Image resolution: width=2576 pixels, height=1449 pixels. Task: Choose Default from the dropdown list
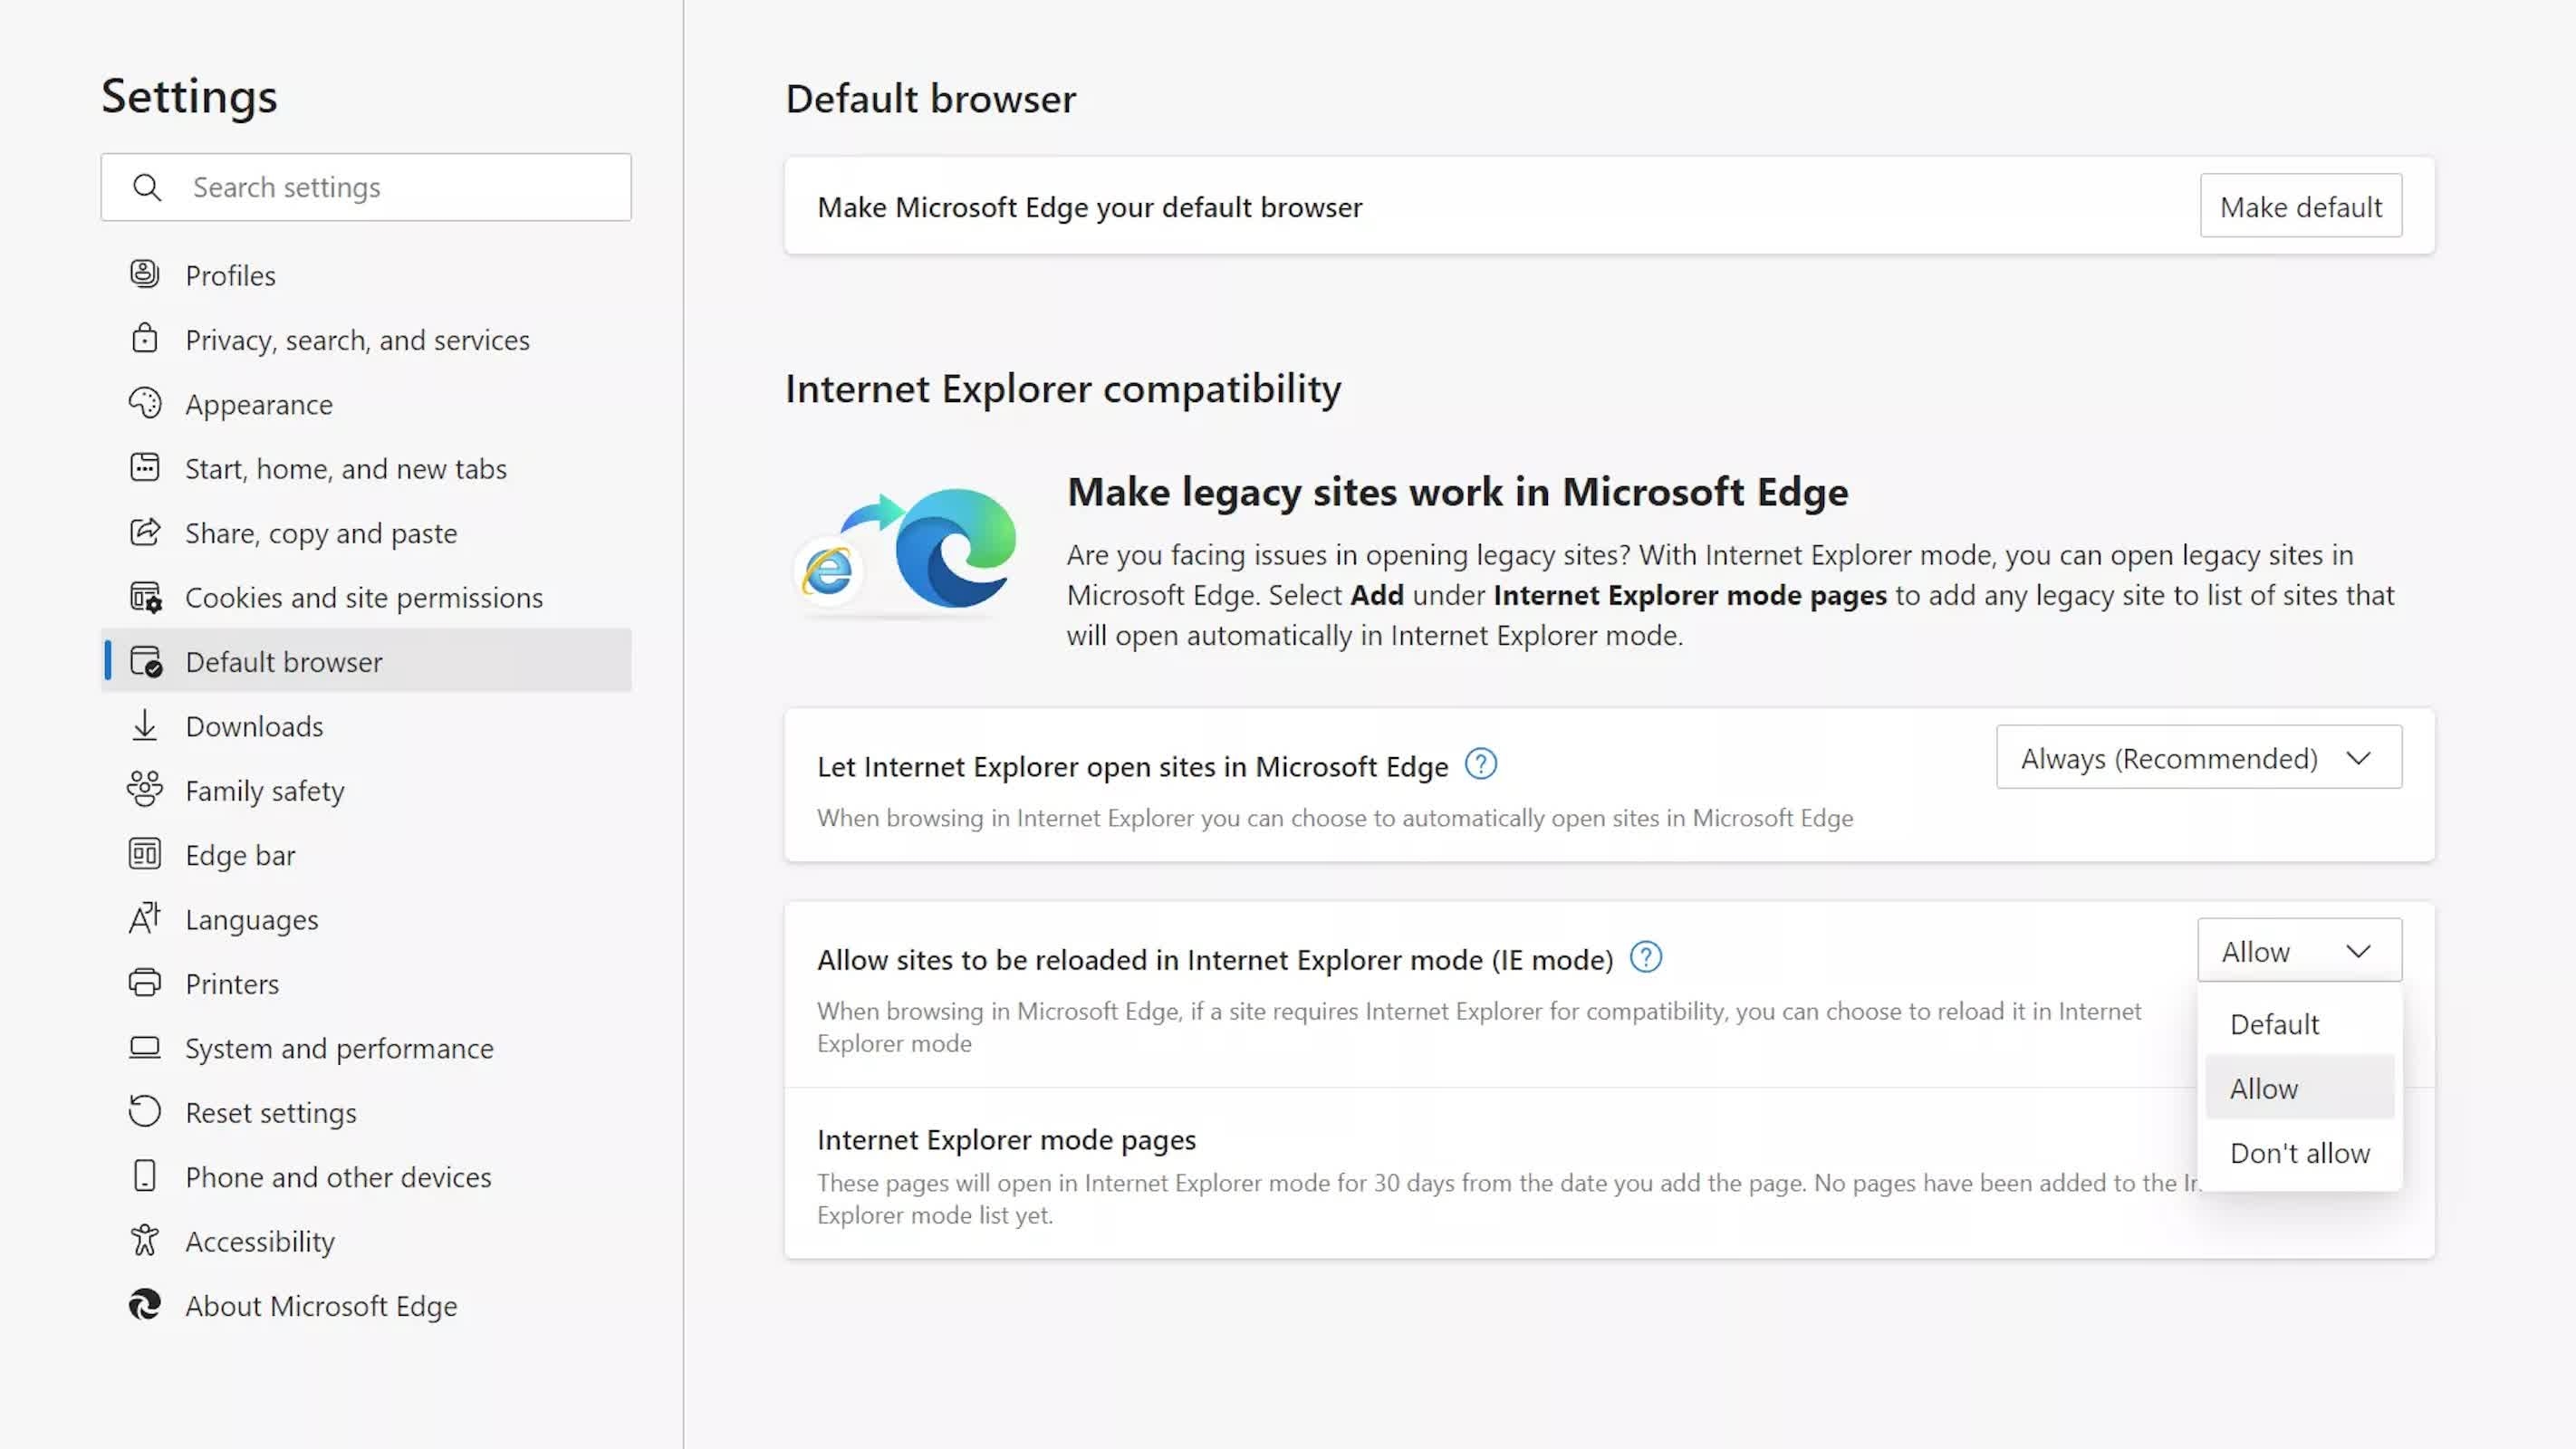tap(2274, 1024)
